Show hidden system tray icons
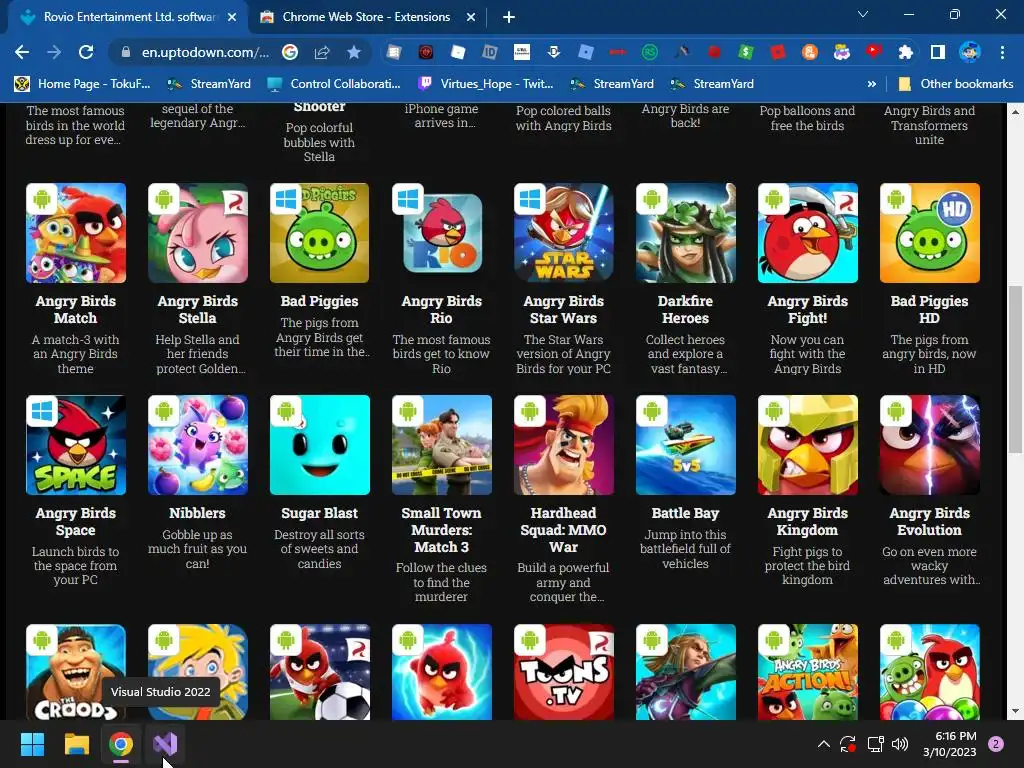The width and height of the screenshot is (1024, 768). (824, 744)
